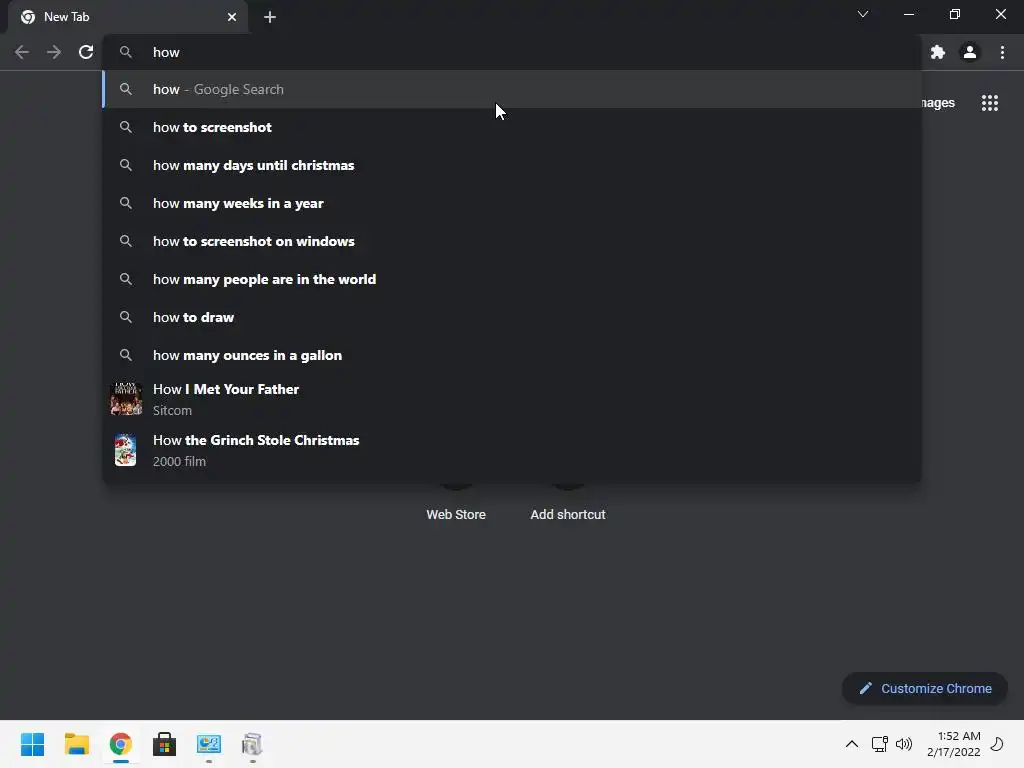The width and height of the screenshot is (1024, 768).
Task: Choose 'how many days until christmas' suggestion
Action: point(512,165)
